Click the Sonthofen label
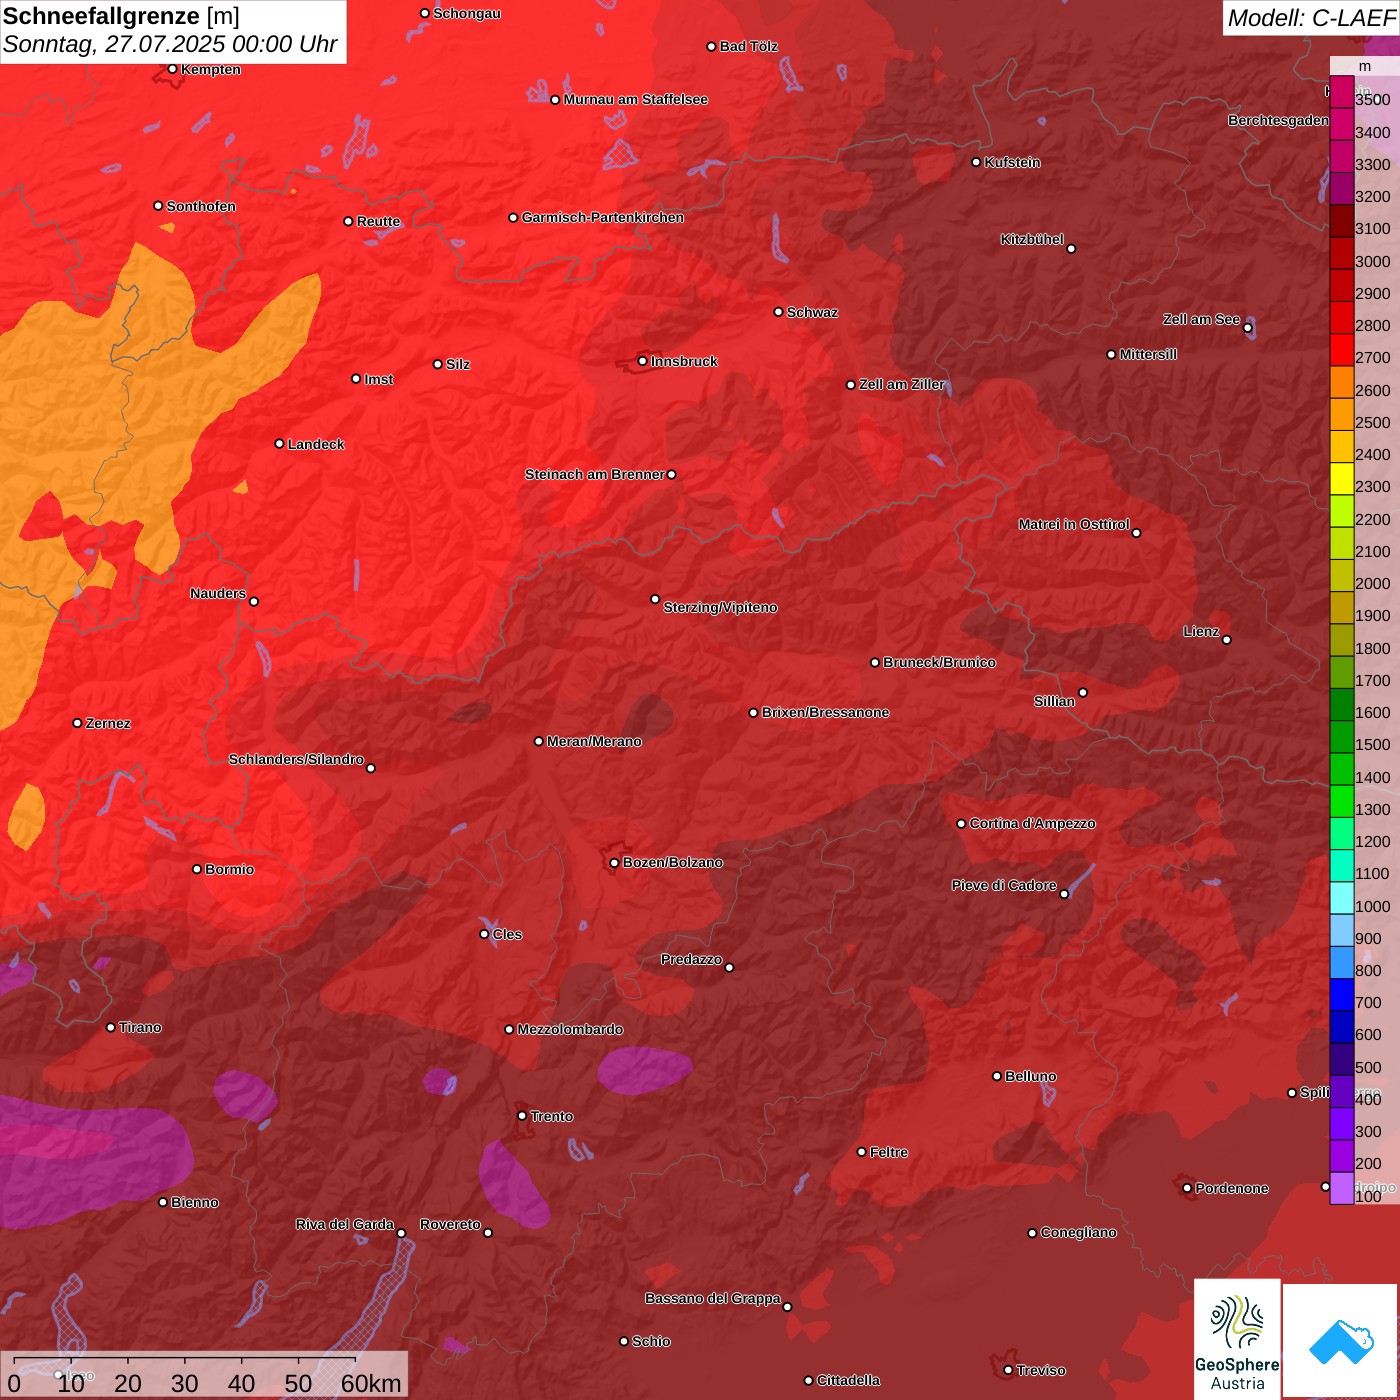The width and height of the screenshot is (1400, 1400). click(201, 207)
